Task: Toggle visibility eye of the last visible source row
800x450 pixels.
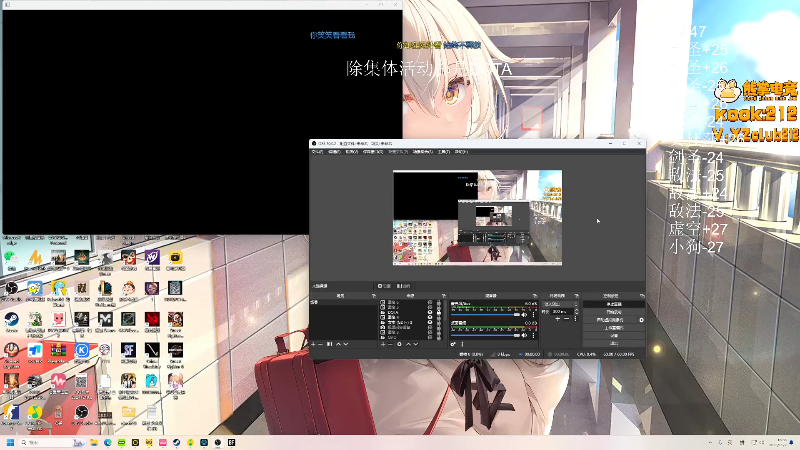Action: [430, 338]
